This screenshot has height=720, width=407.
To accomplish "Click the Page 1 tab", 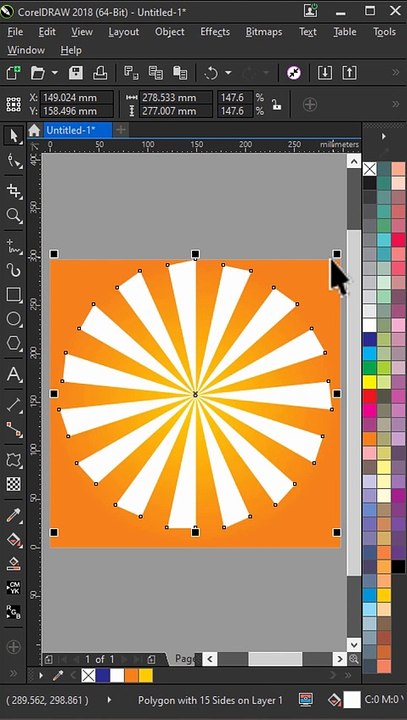I will 184,659.
